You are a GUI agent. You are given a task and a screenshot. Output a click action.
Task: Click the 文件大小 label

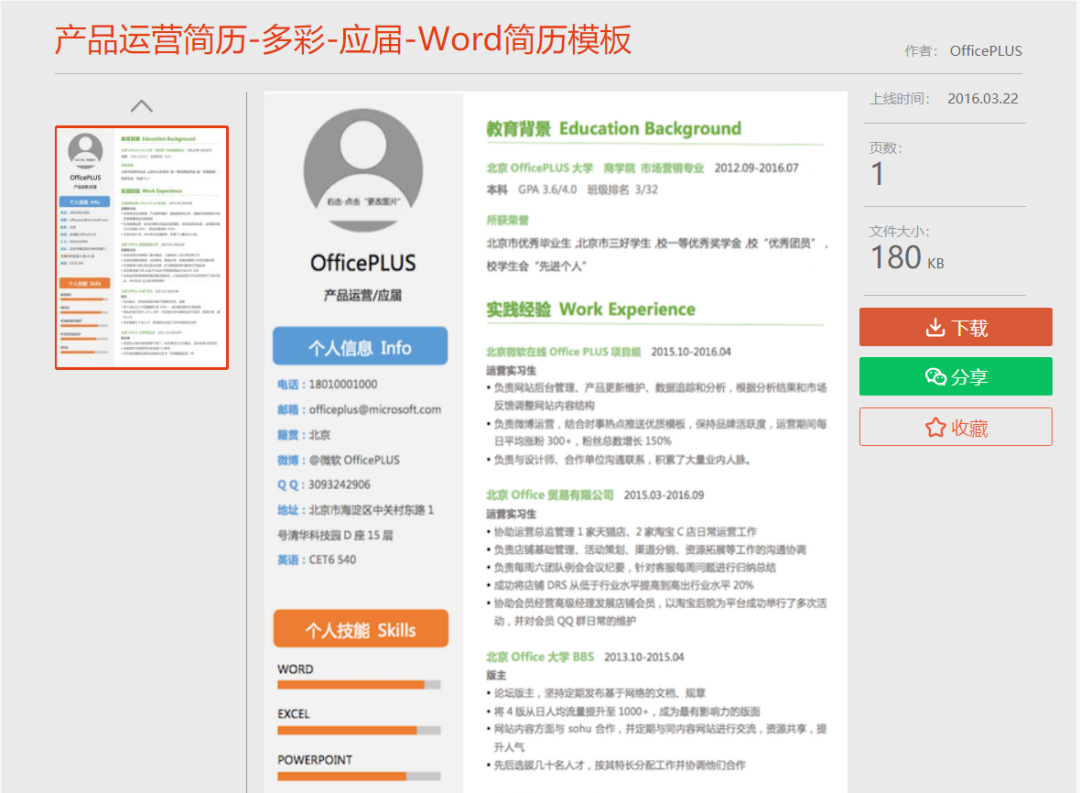(900, 231)
